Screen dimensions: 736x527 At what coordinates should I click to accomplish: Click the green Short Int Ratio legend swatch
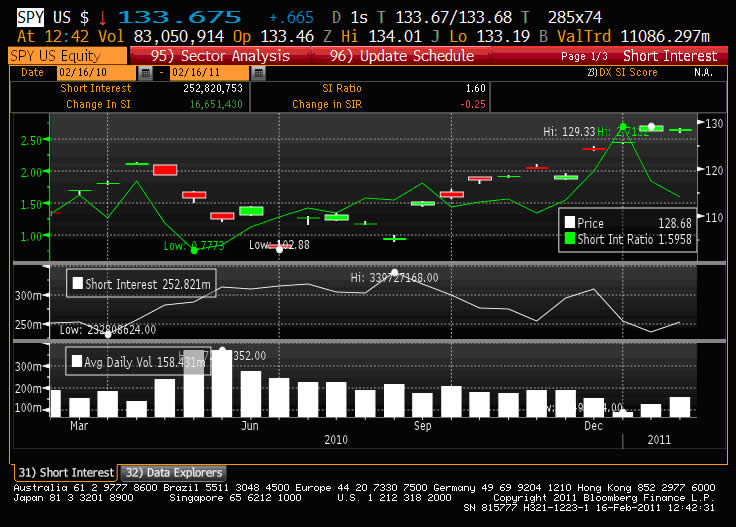point(570,238)
